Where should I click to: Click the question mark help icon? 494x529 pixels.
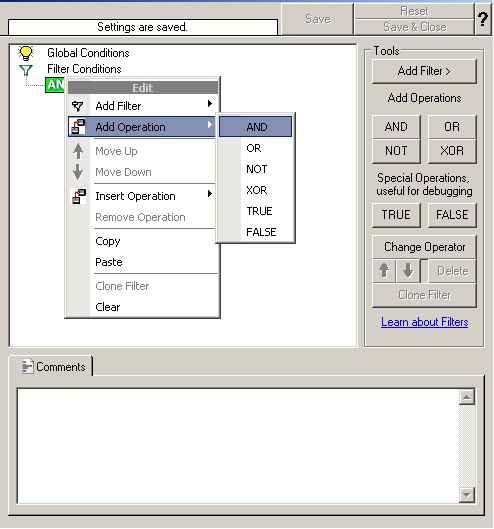(x=483, y=19)
